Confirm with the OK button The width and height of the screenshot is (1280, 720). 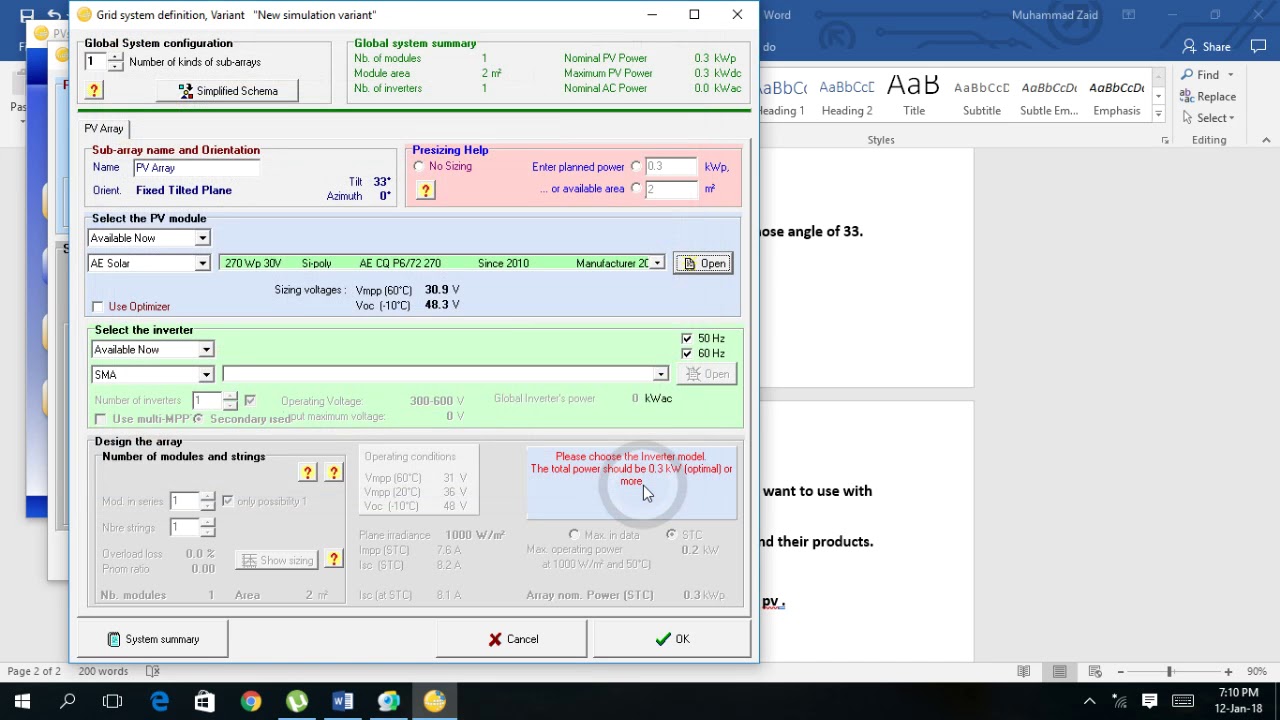click(672, 639)
